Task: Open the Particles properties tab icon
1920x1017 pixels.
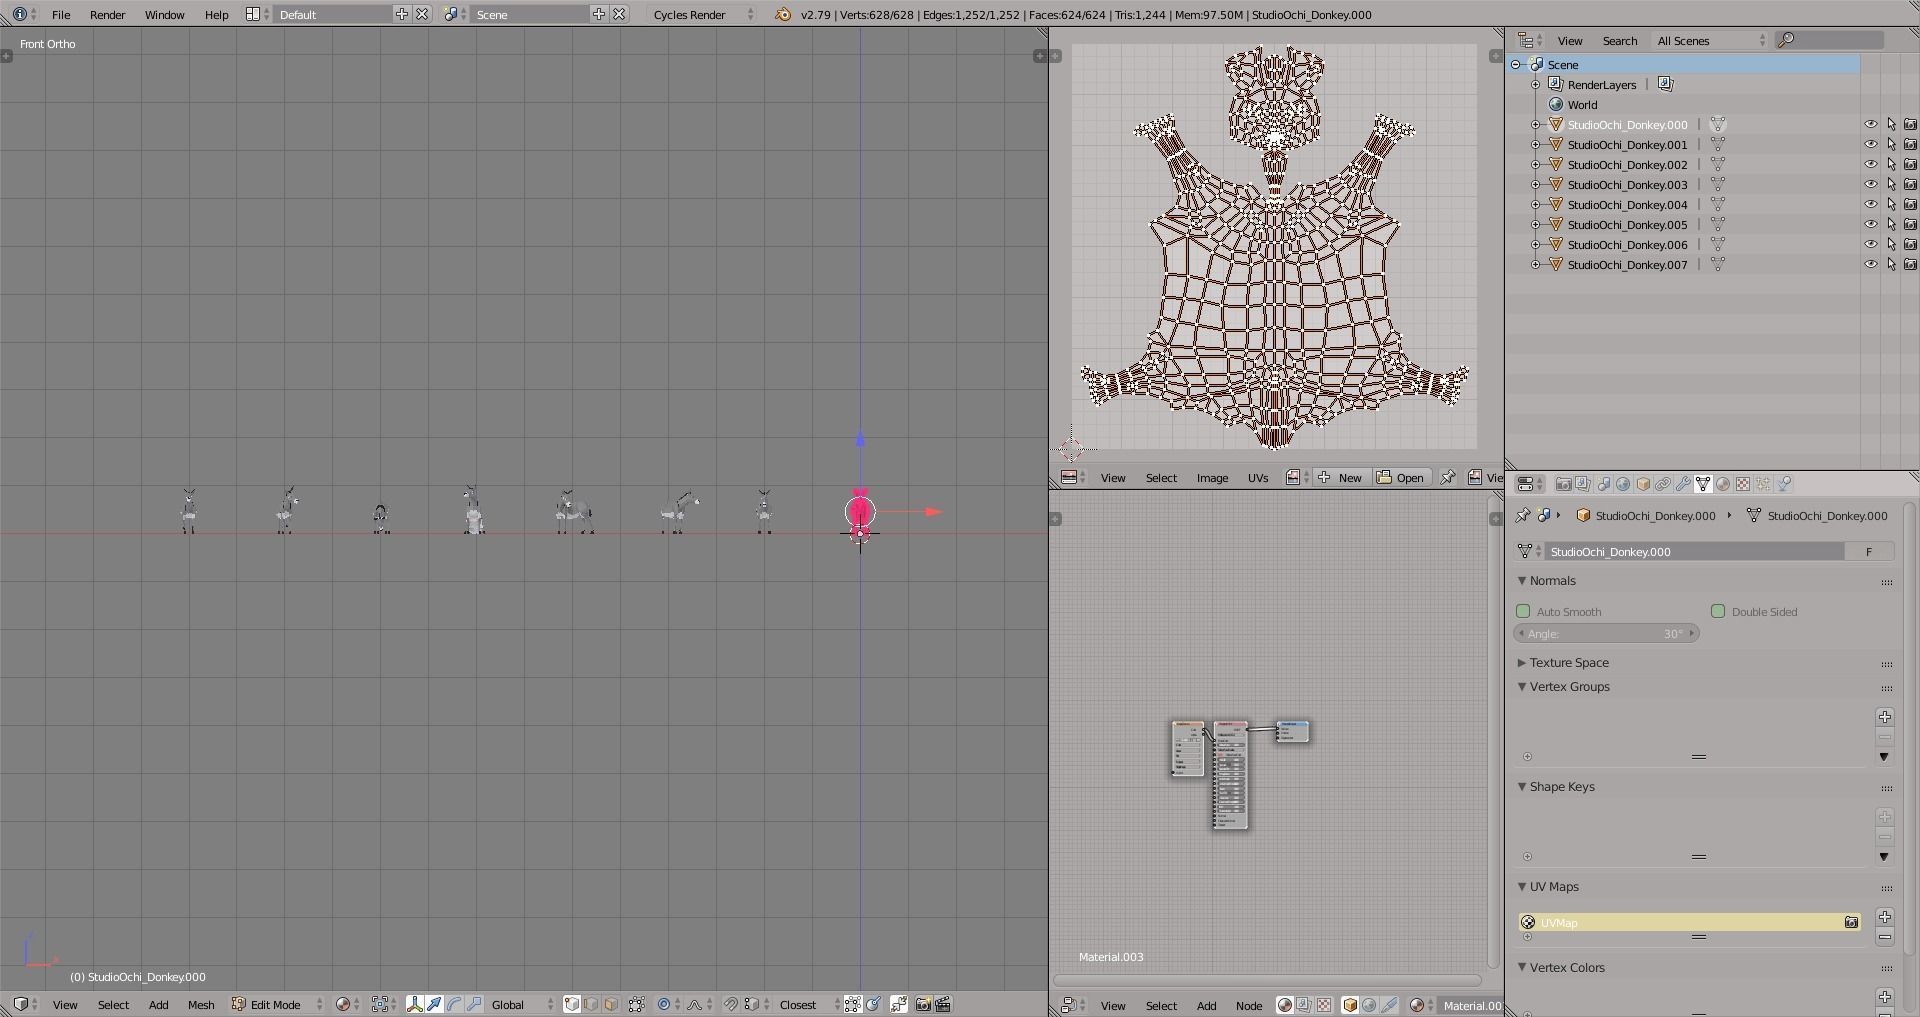Action: coord(1763,484)
